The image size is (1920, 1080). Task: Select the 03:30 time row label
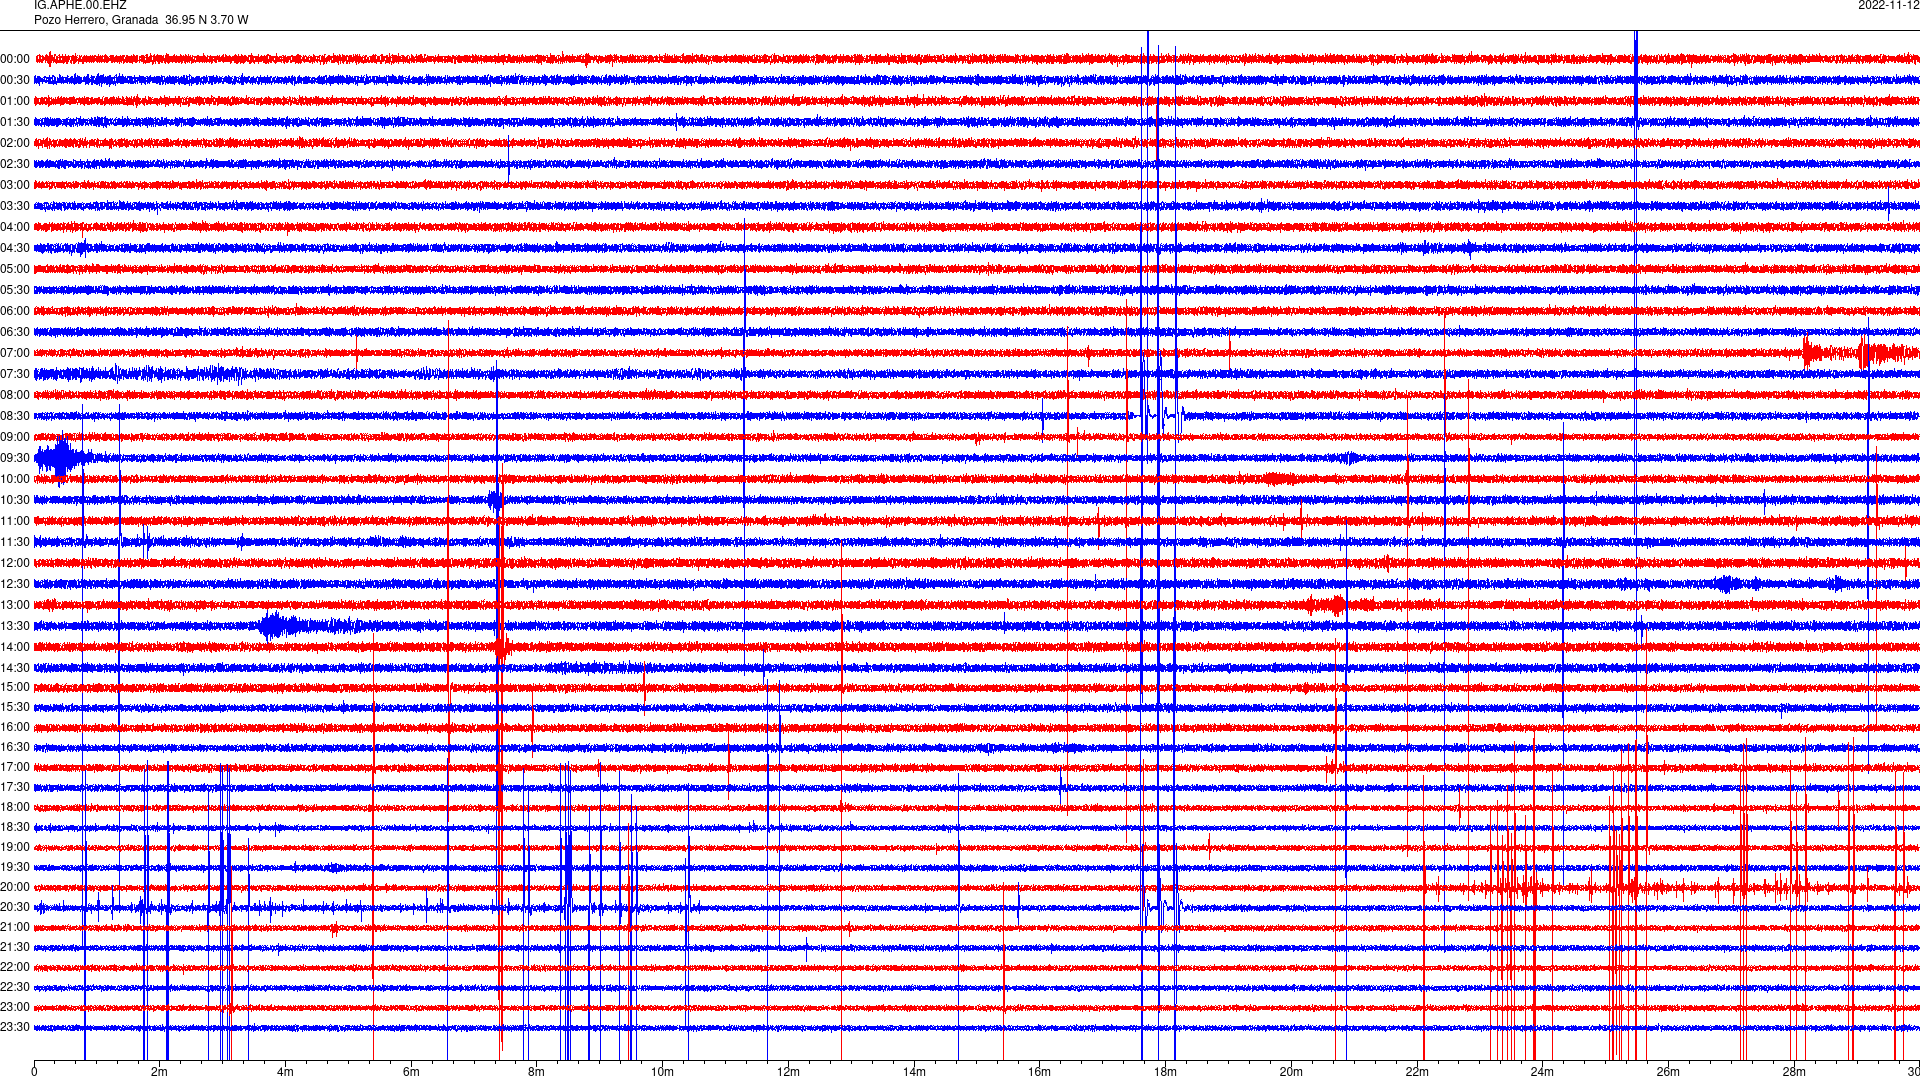click(x=15, y=206)
